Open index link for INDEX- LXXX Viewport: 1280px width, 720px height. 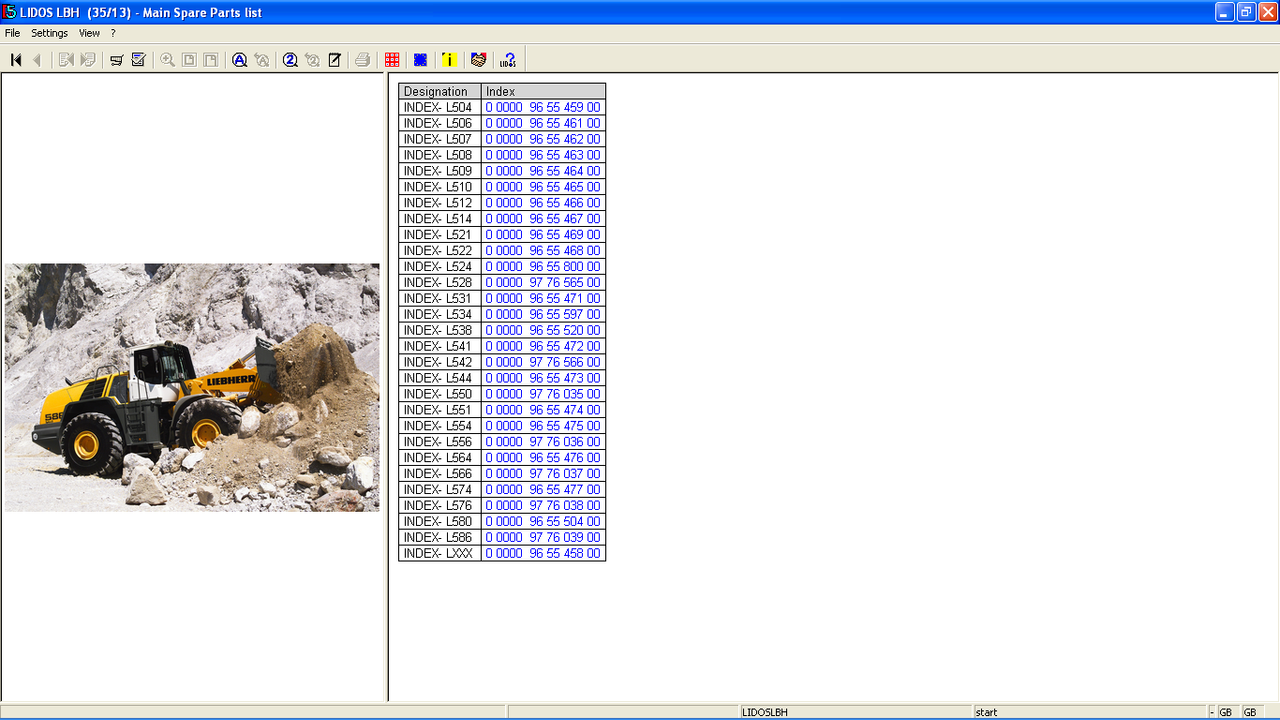(543, 554)
